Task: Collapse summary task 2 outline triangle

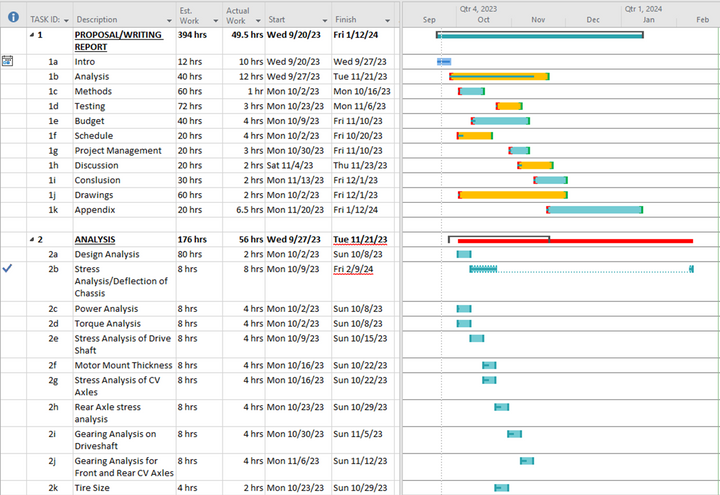Action: point(32,239)
